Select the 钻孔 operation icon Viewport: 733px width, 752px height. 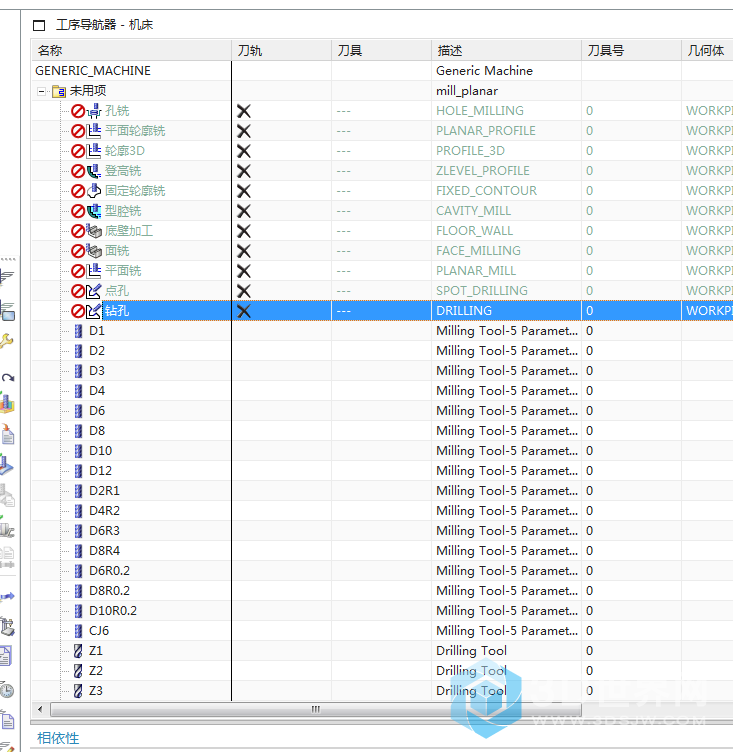point(94,311)
